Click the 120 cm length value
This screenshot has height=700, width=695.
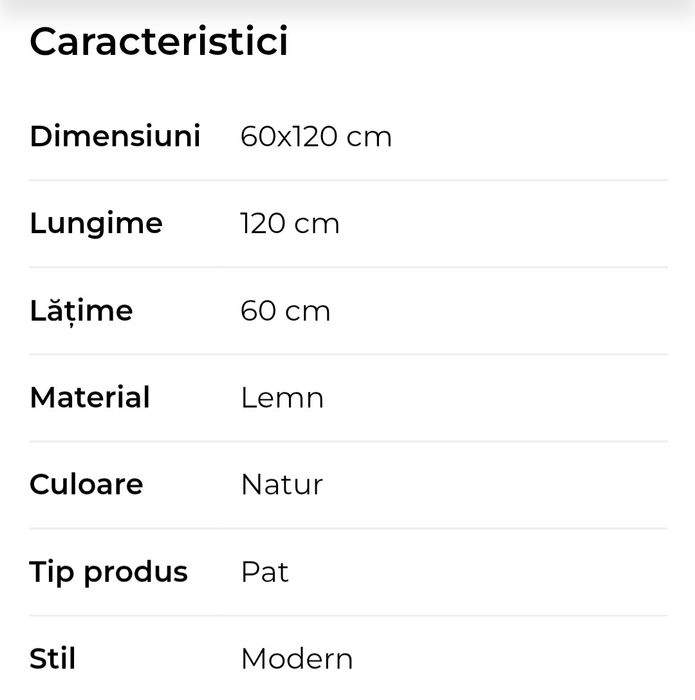tap(290, 223)
